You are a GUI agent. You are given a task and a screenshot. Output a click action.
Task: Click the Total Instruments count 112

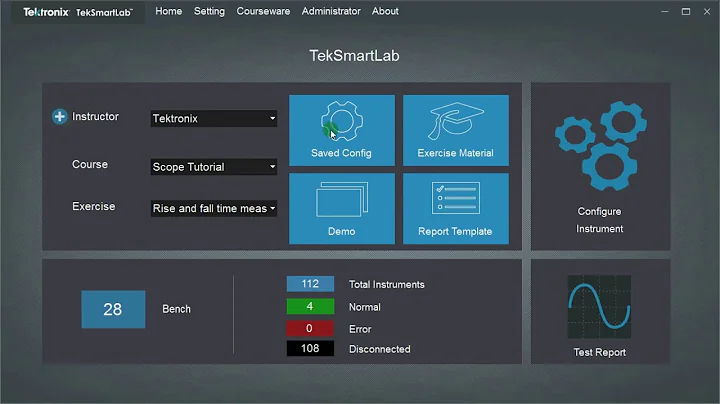pos(310,284)
